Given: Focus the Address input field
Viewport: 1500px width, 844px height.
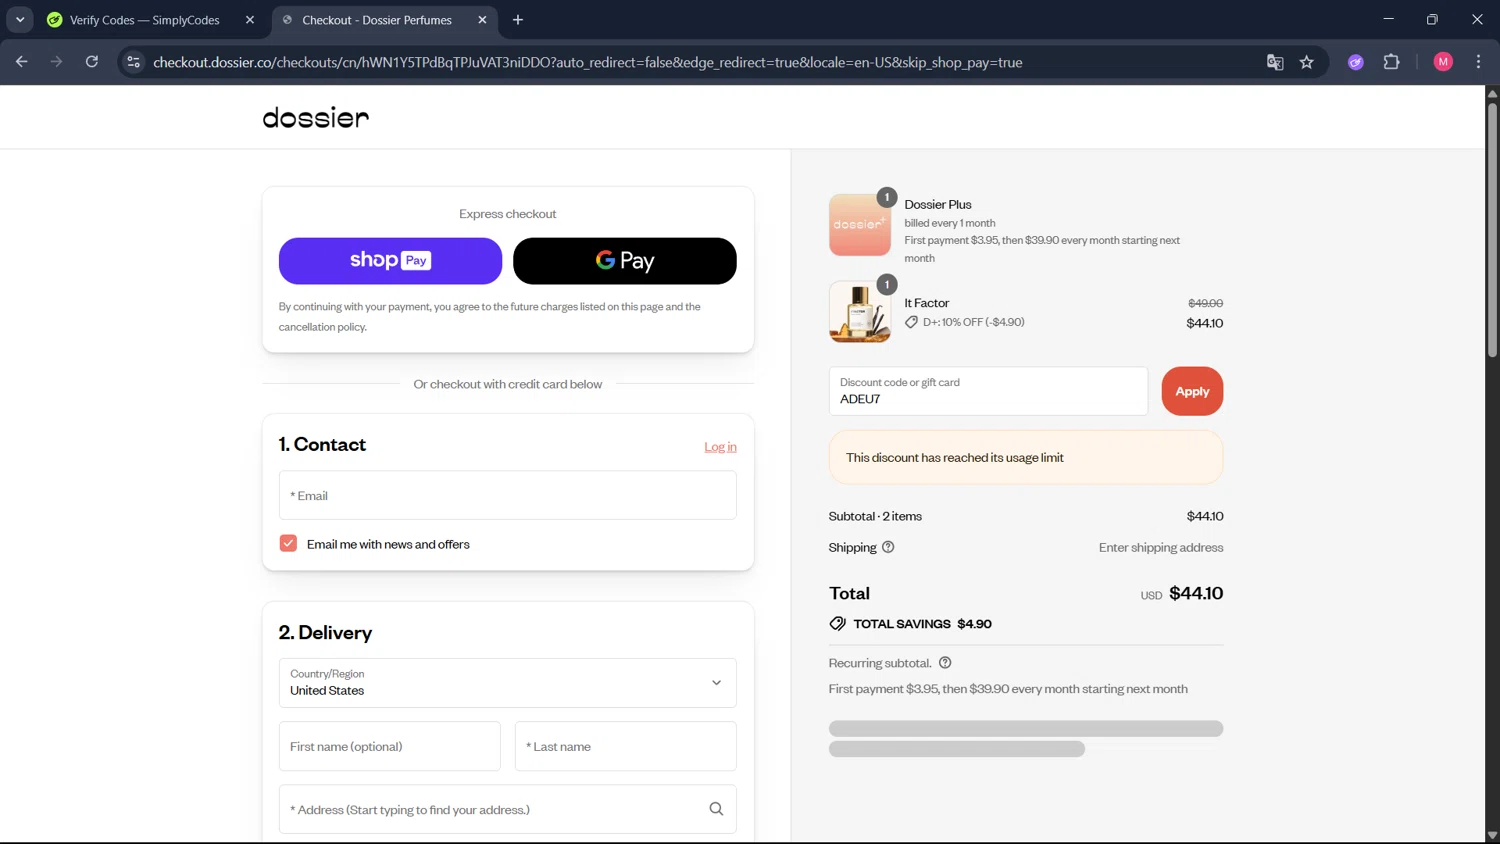Looking at the screenshot, I should [x=508, y=809].
